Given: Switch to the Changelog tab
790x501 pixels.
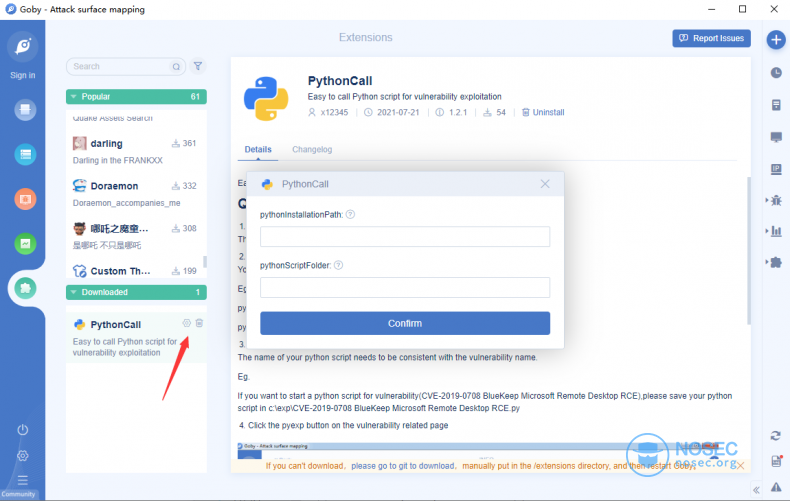Looking at the screenshot, I should click(x=312, y=150).
